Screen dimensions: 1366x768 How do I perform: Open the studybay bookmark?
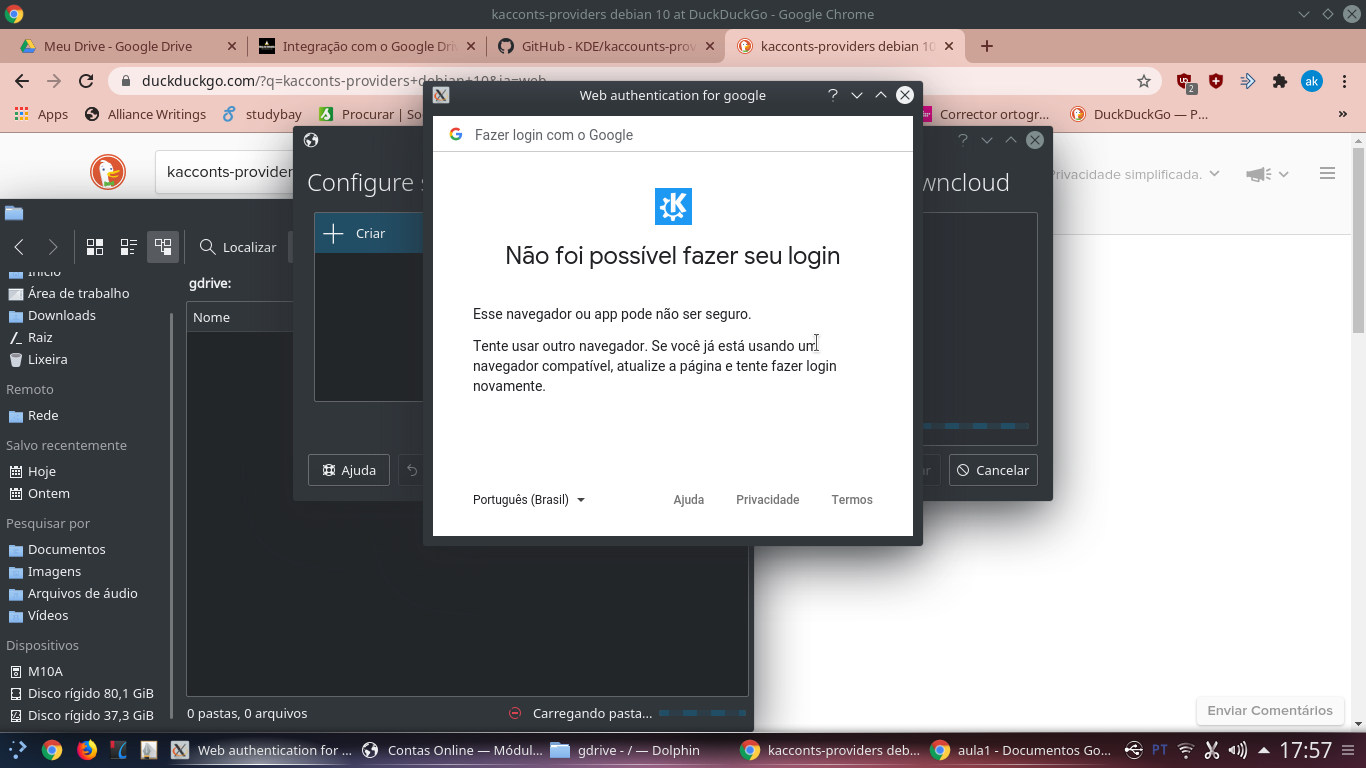click(x=262, y=114)
